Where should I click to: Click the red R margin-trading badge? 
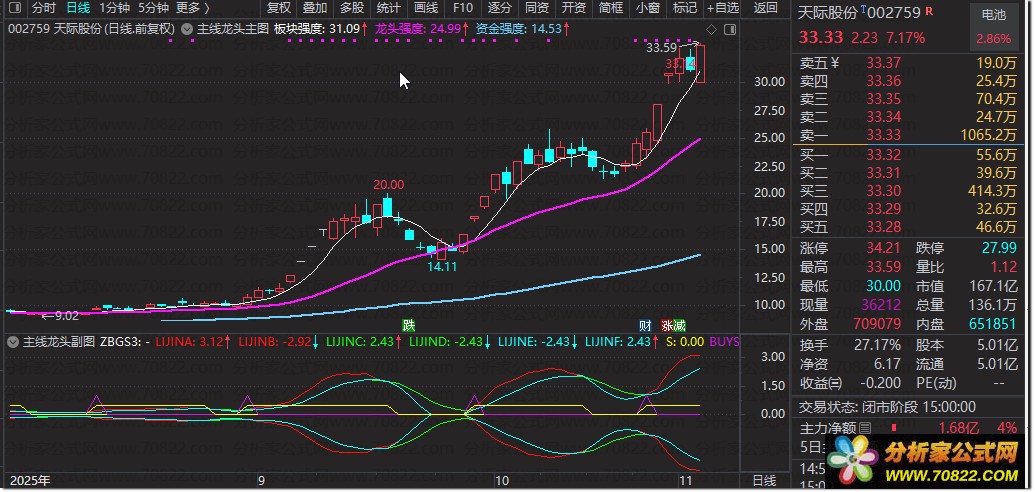pos(930,11)
